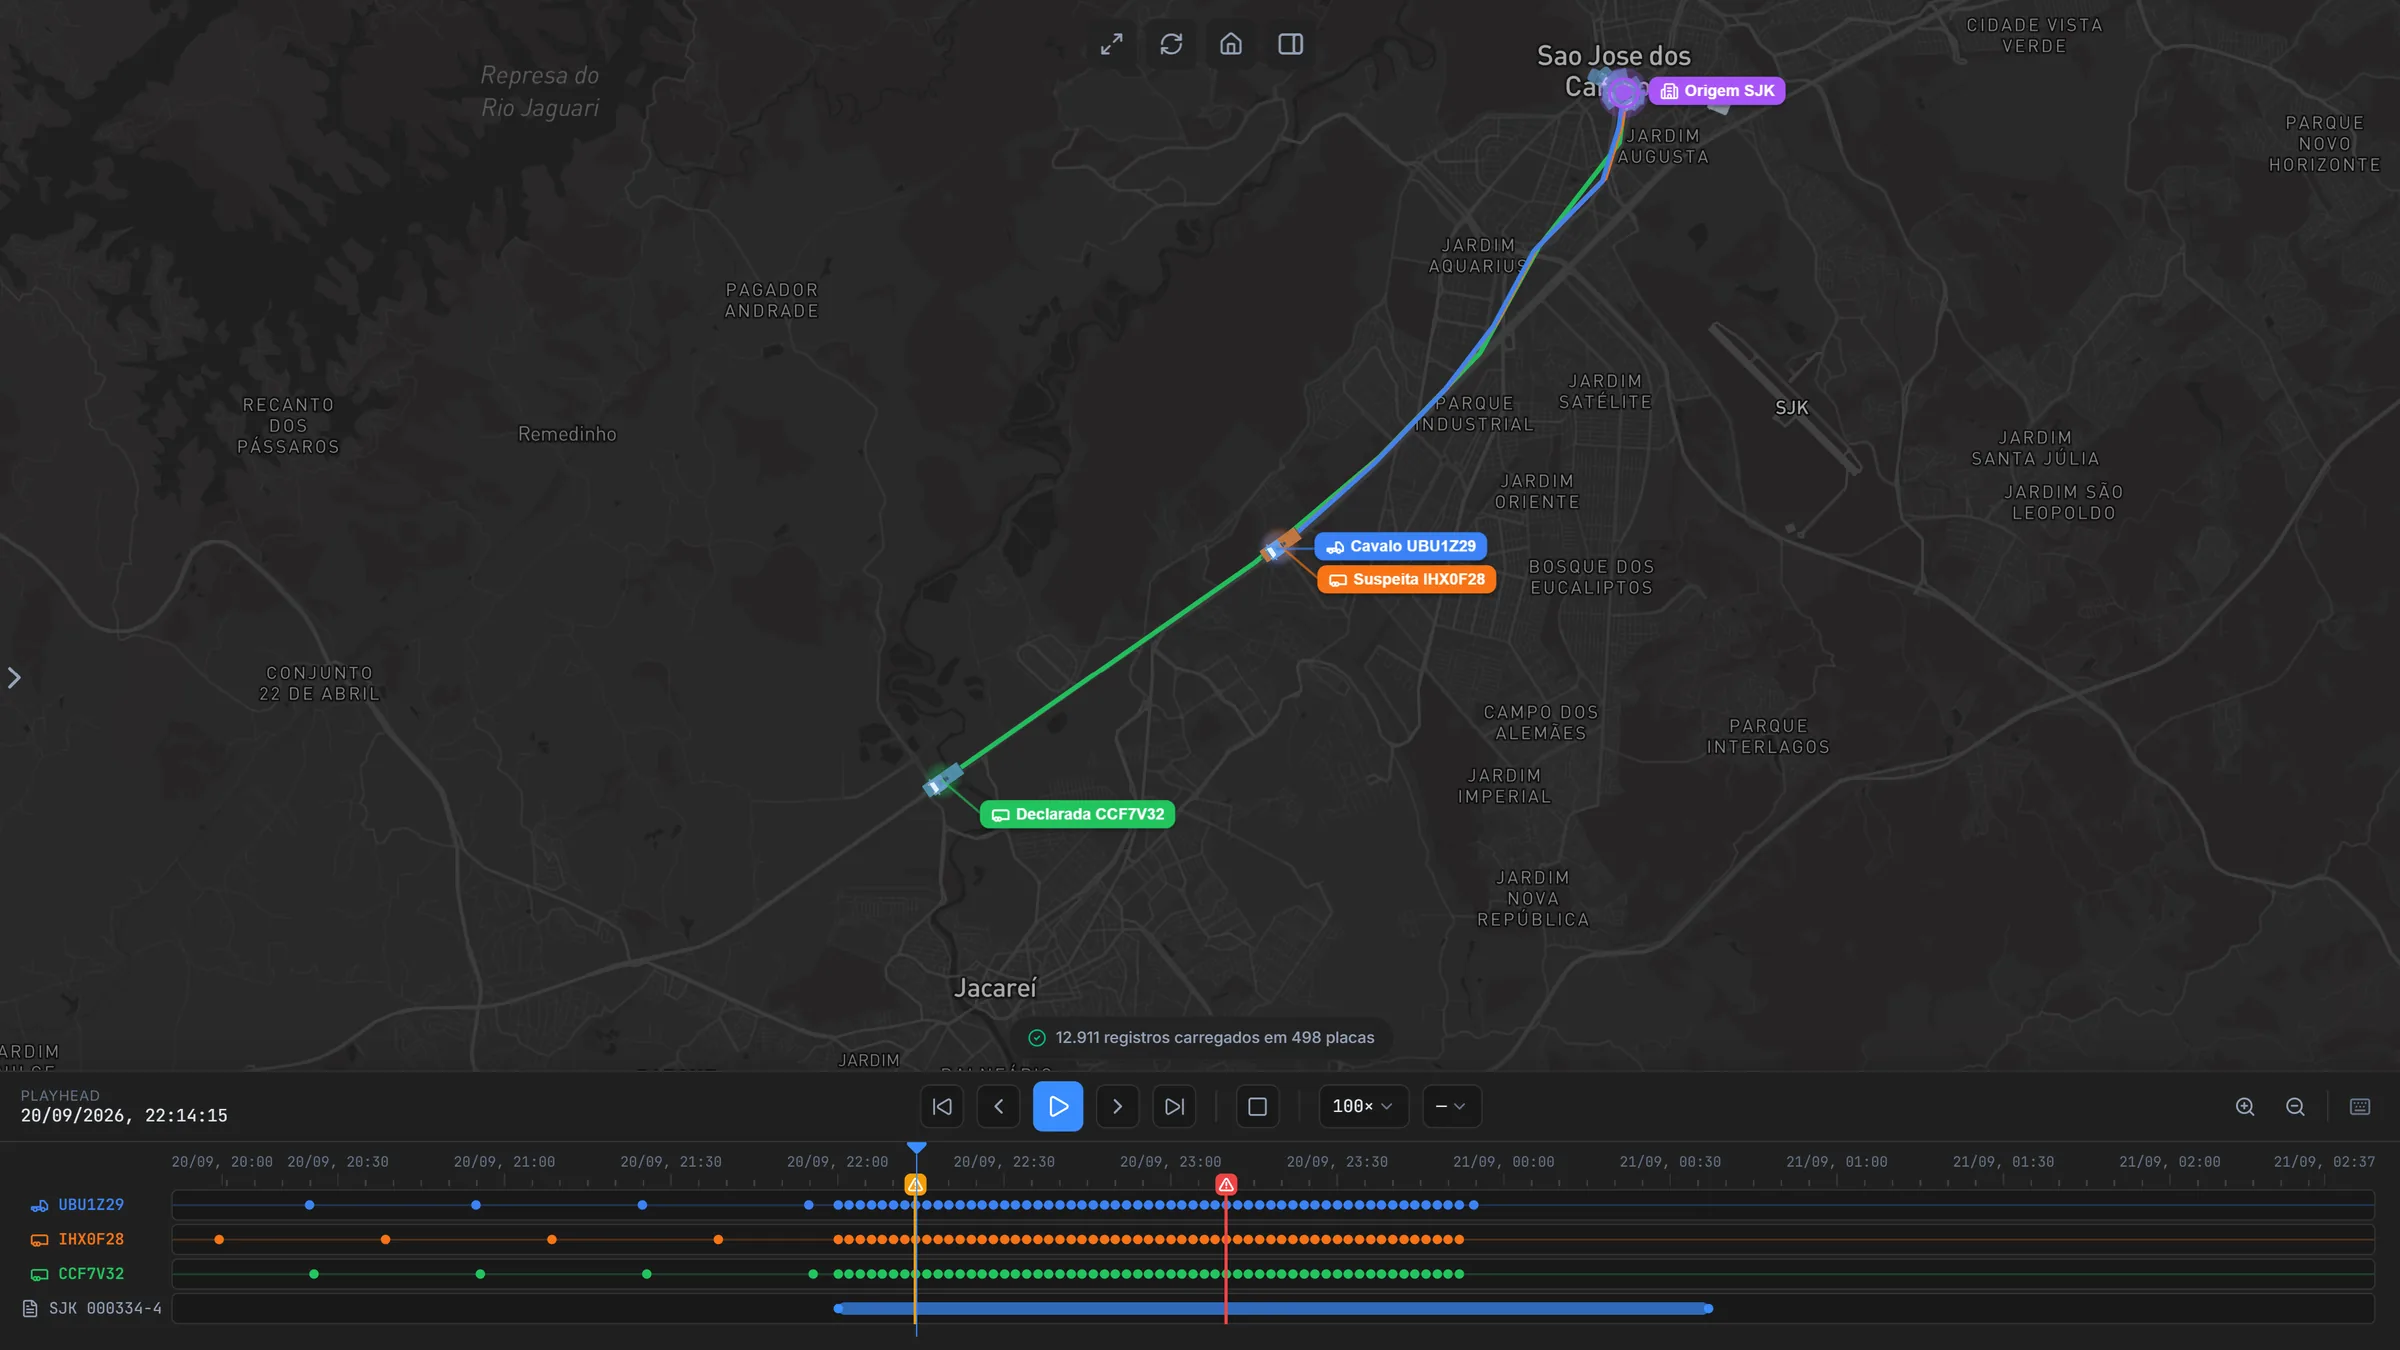Toggle the side panel layout icon
The height and width of the screenshot is (1350, 2400).
pyautogui.click(x=1290, y=44)
